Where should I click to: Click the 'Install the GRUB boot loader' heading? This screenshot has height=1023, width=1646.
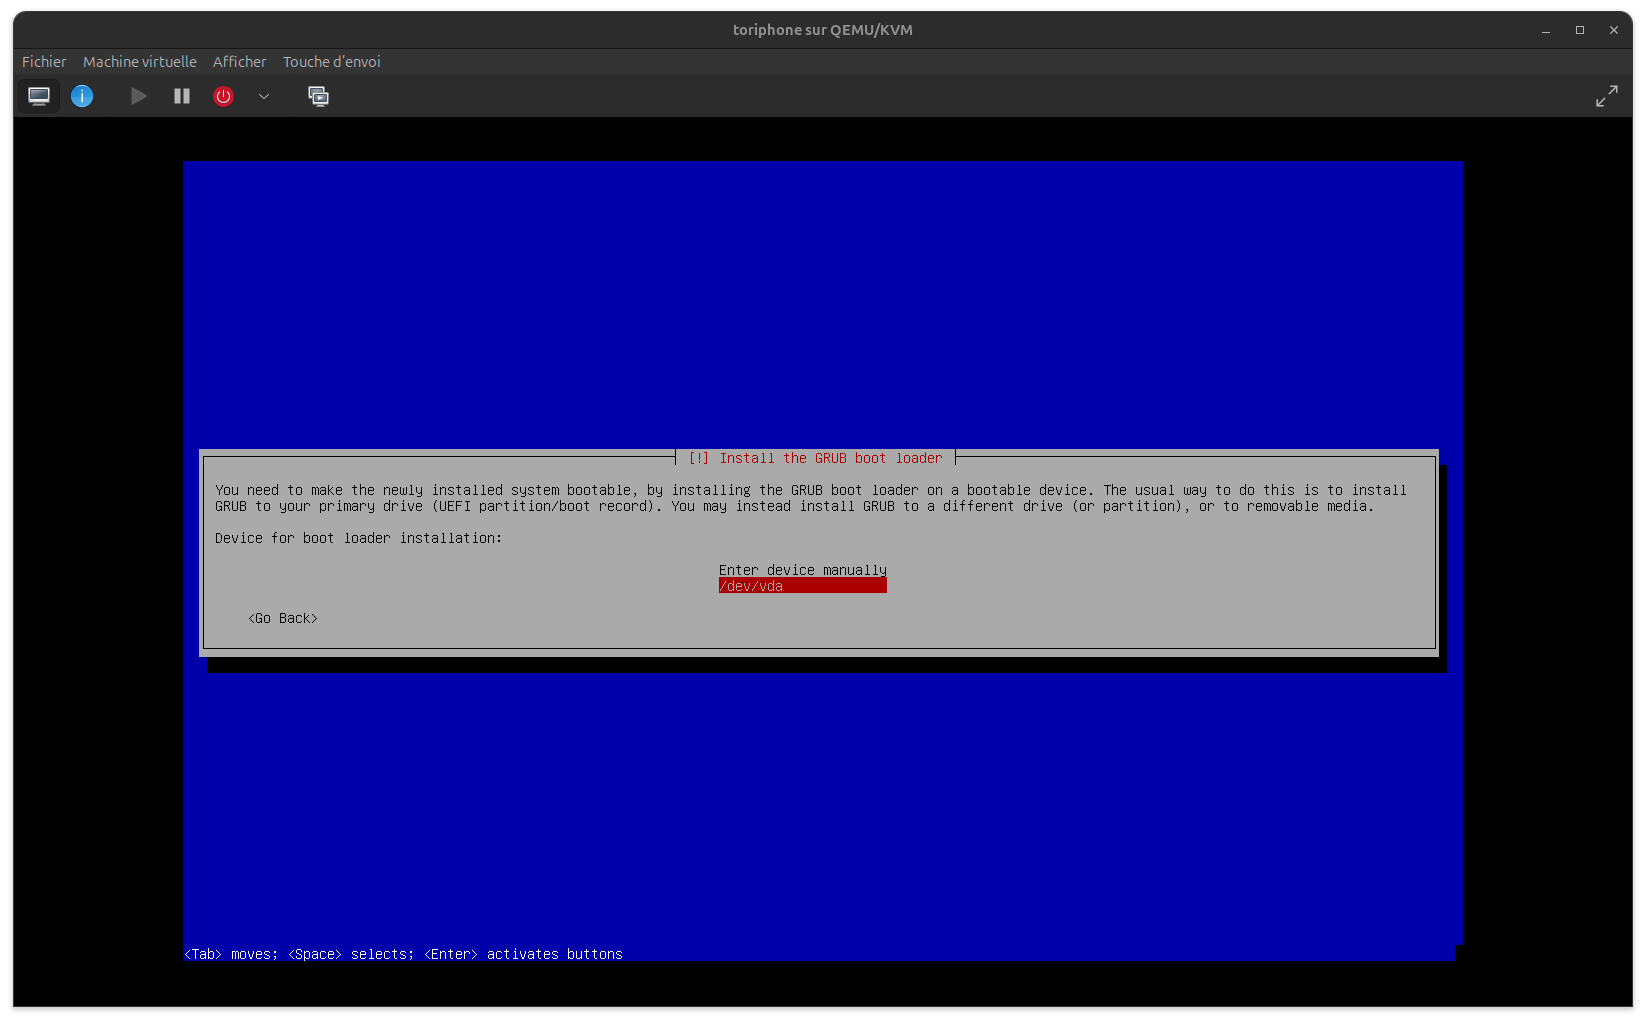tap(816, 458)
